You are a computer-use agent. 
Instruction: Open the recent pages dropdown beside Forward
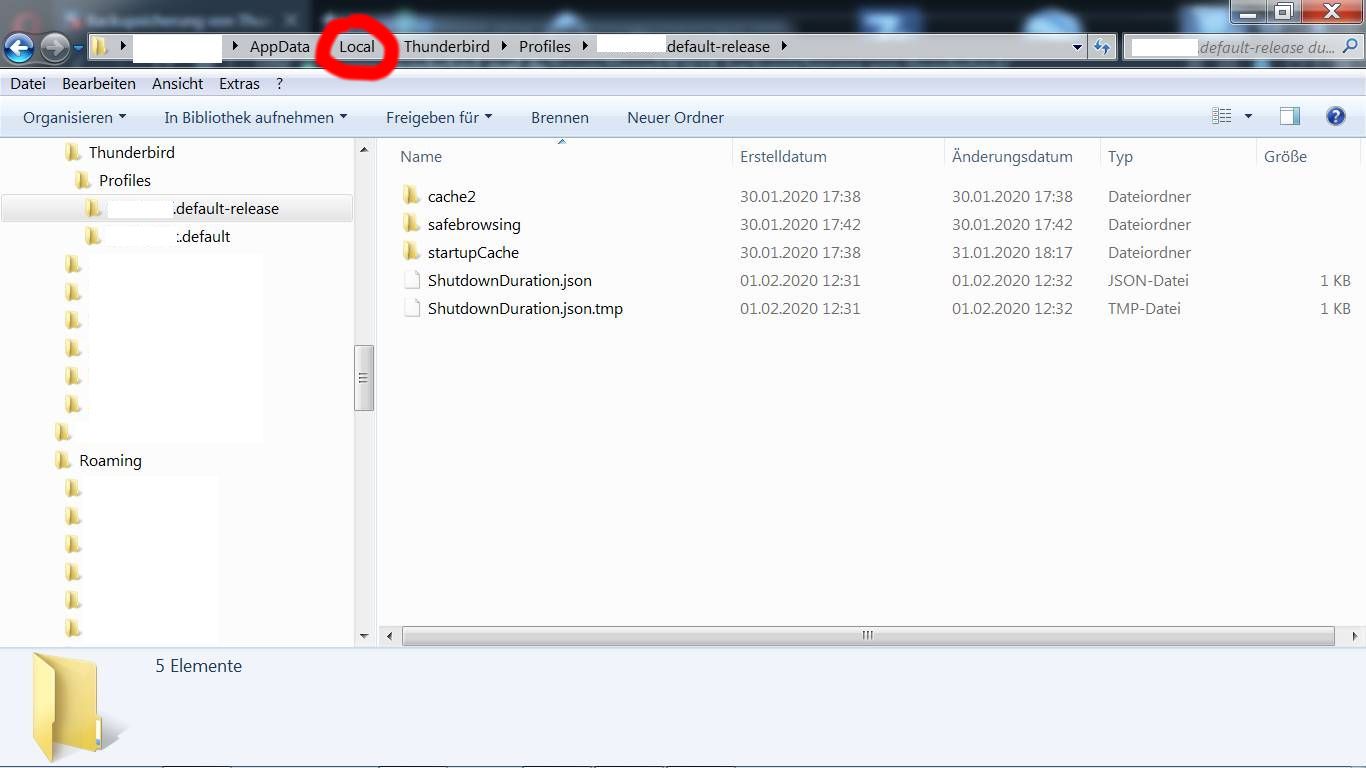[78, 48]
